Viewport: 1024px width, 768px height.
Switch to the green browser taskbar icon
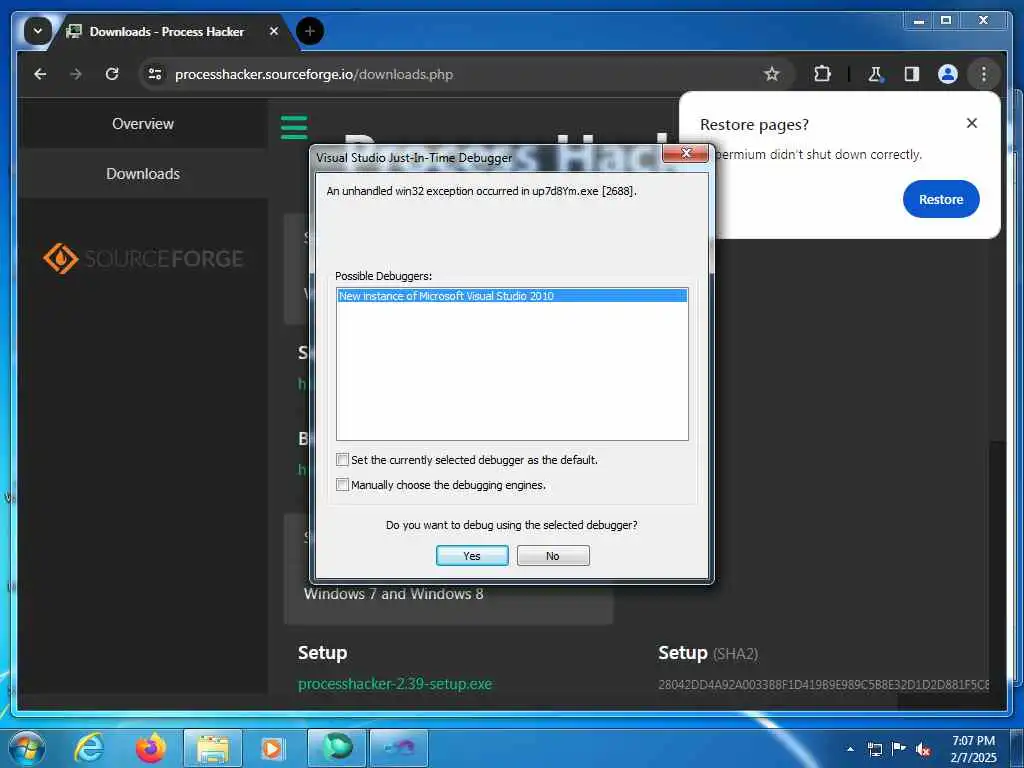[x=337, y=748]
